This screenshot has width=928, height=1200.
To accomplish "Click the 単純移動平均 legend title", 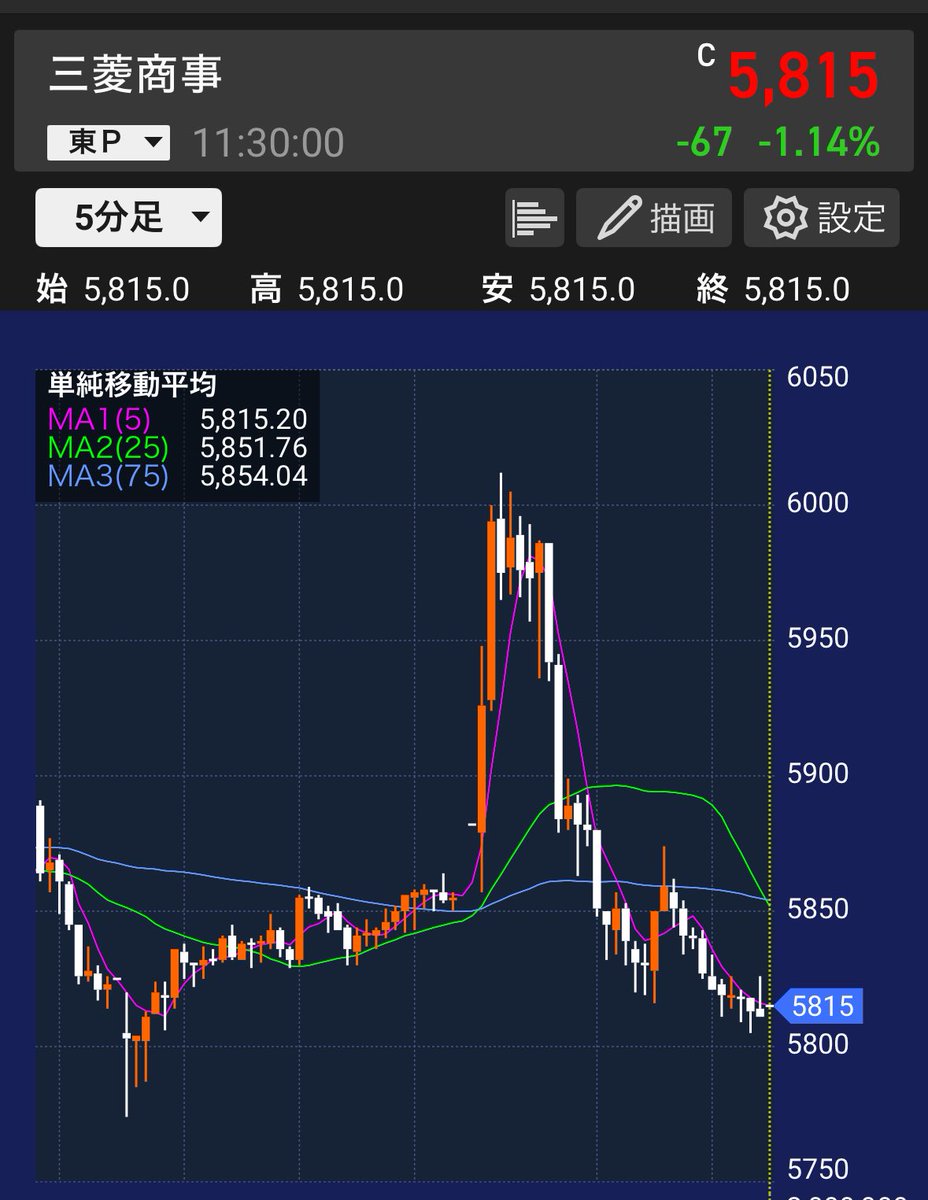I will pyautogui.click(x=132, y=385).
